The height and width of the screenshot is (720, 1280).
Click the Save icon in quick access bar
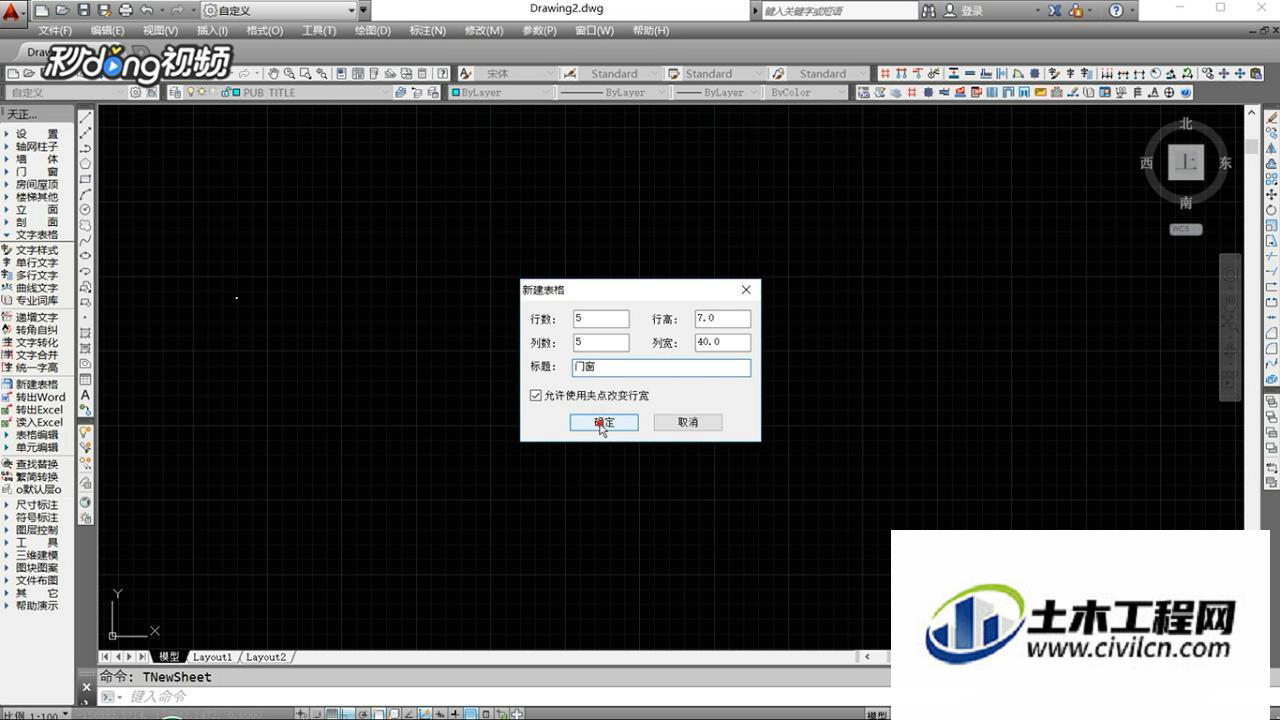point(83,10)
